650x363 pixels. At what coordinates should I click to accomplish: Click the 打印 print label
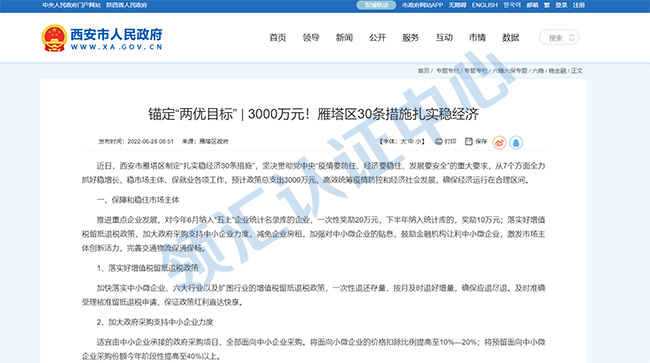[x=450, y=141]
